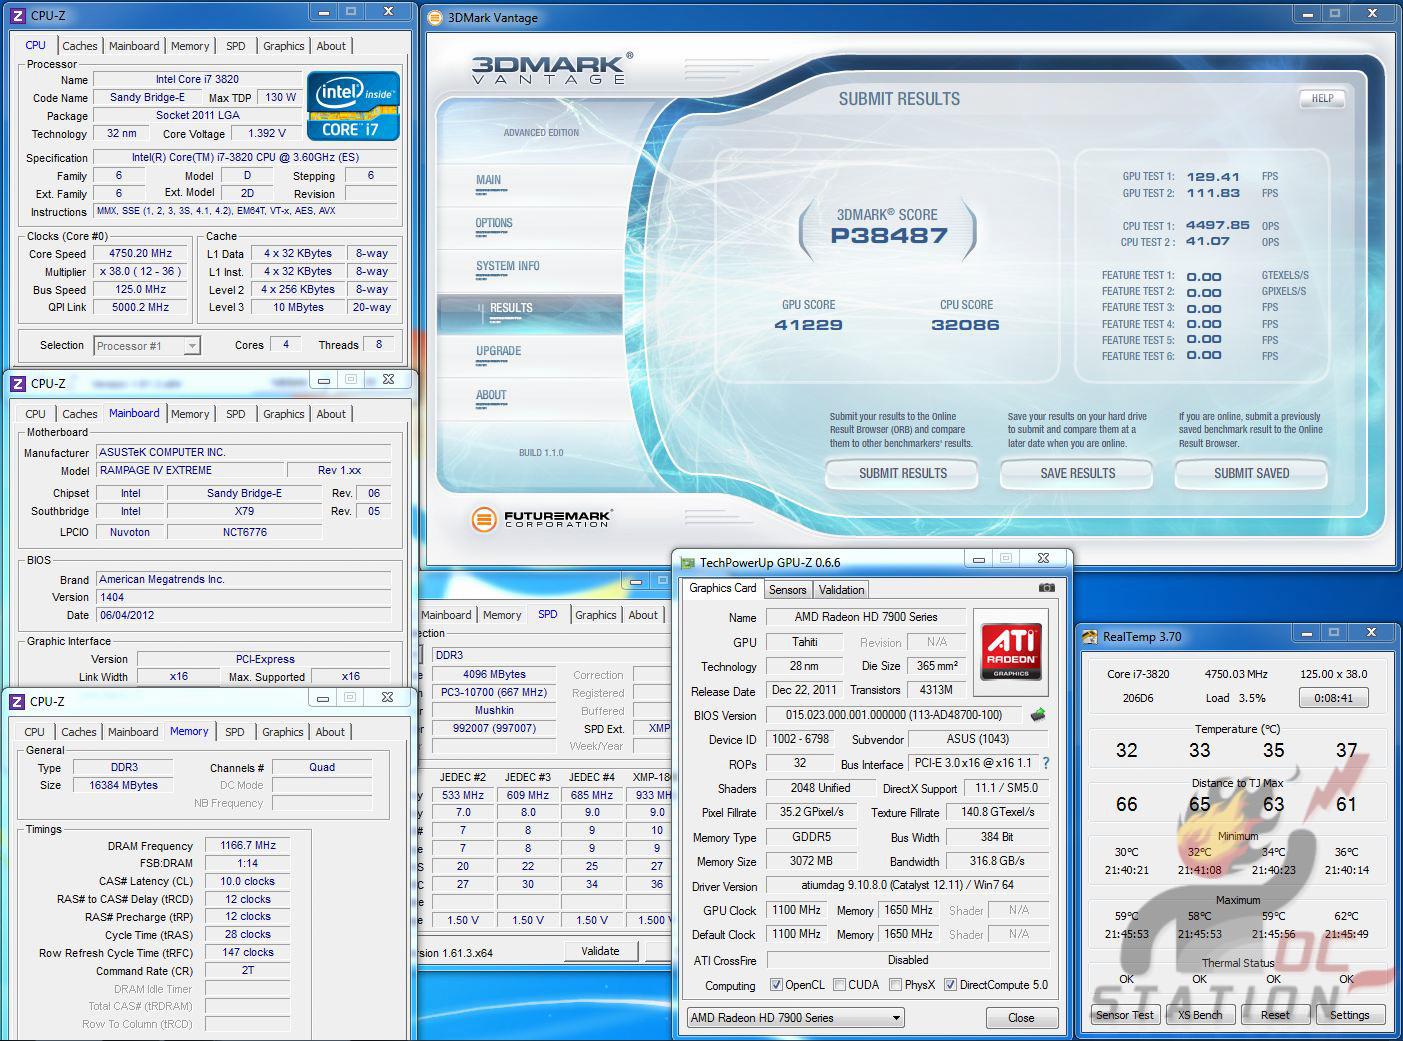1403x1041 pixels.
Task: Click the Mainboard CPU-Z window title icon
Action: pyautogui.click(x=17, y=383)
